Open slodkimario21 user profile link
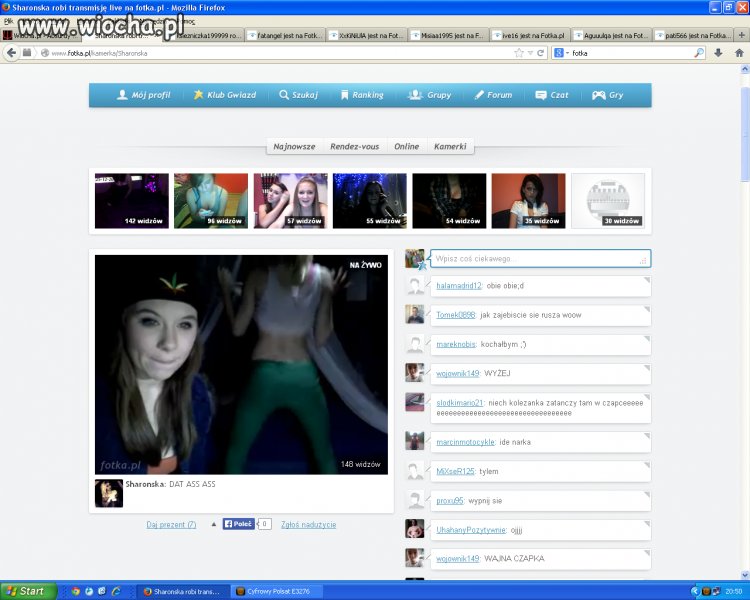The height and width of the screenshot is (600, 750). pyautogui.click(x=460, y=403)
